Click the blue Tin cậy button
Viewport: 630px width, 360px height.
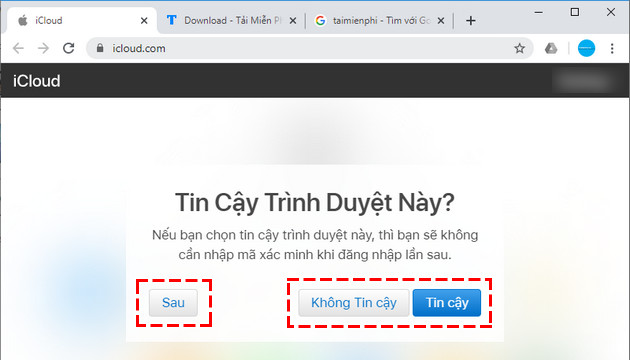pyautogui.click(x=447, y=303)
